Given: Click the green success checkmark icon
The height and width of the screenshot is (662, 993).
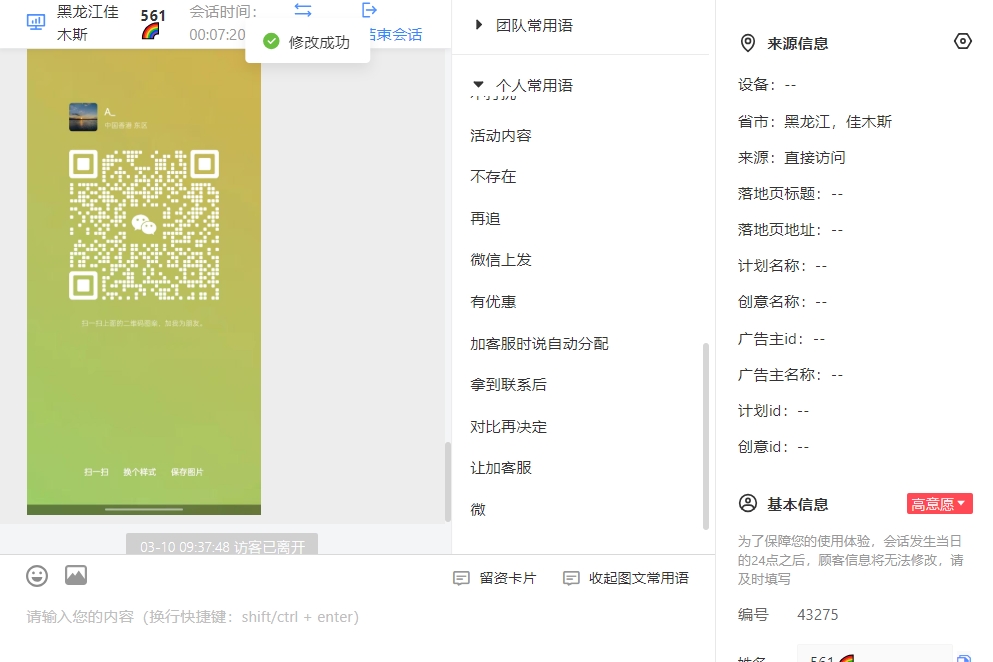Looking at the screenshot, I should [x=271, y=42].
